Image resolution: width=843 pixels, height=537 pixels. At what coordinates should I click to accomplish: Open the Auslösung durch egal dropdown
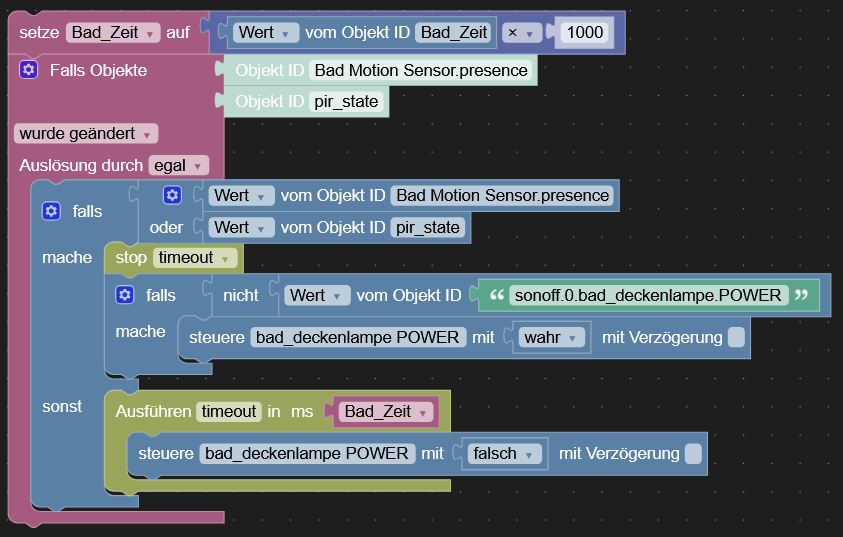point(178,165)
